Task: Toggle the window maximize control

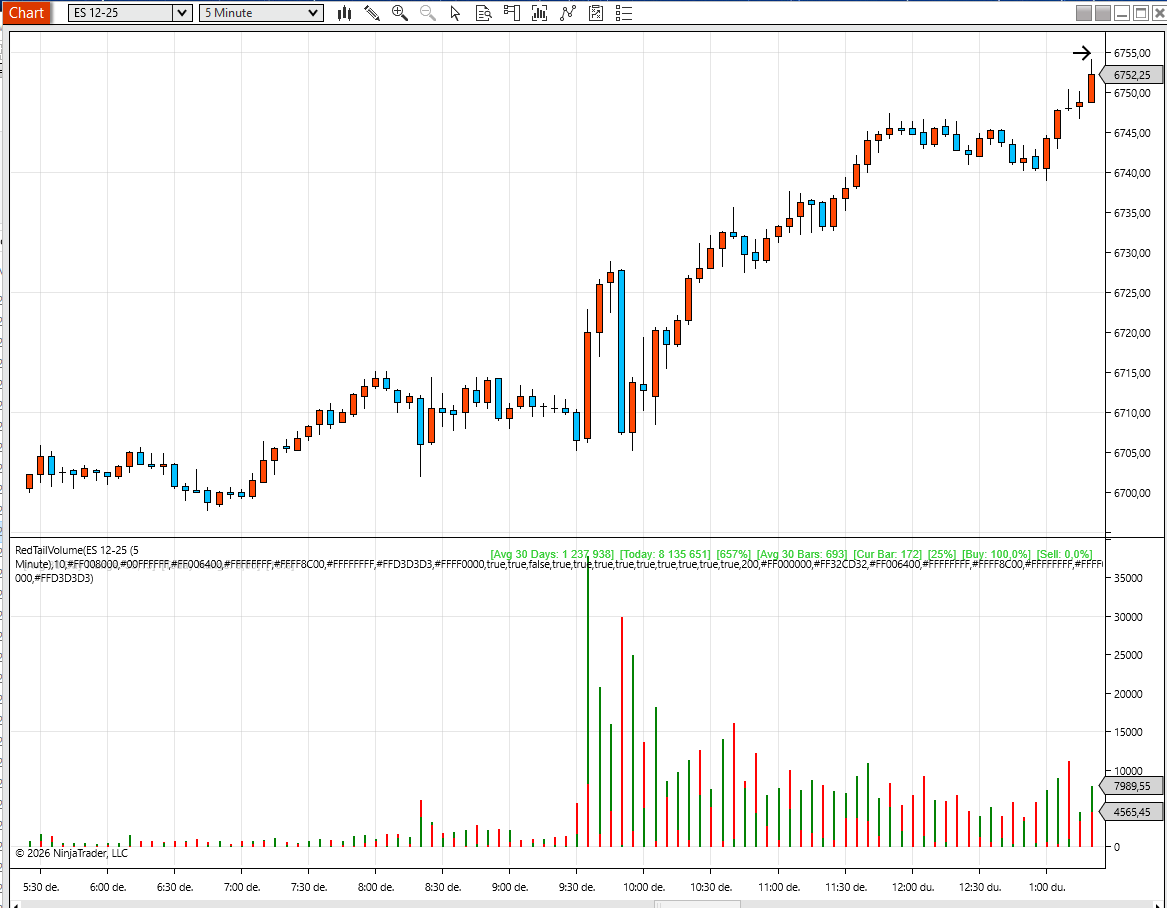Action: pyautogui.click(x=1141, y=13)
